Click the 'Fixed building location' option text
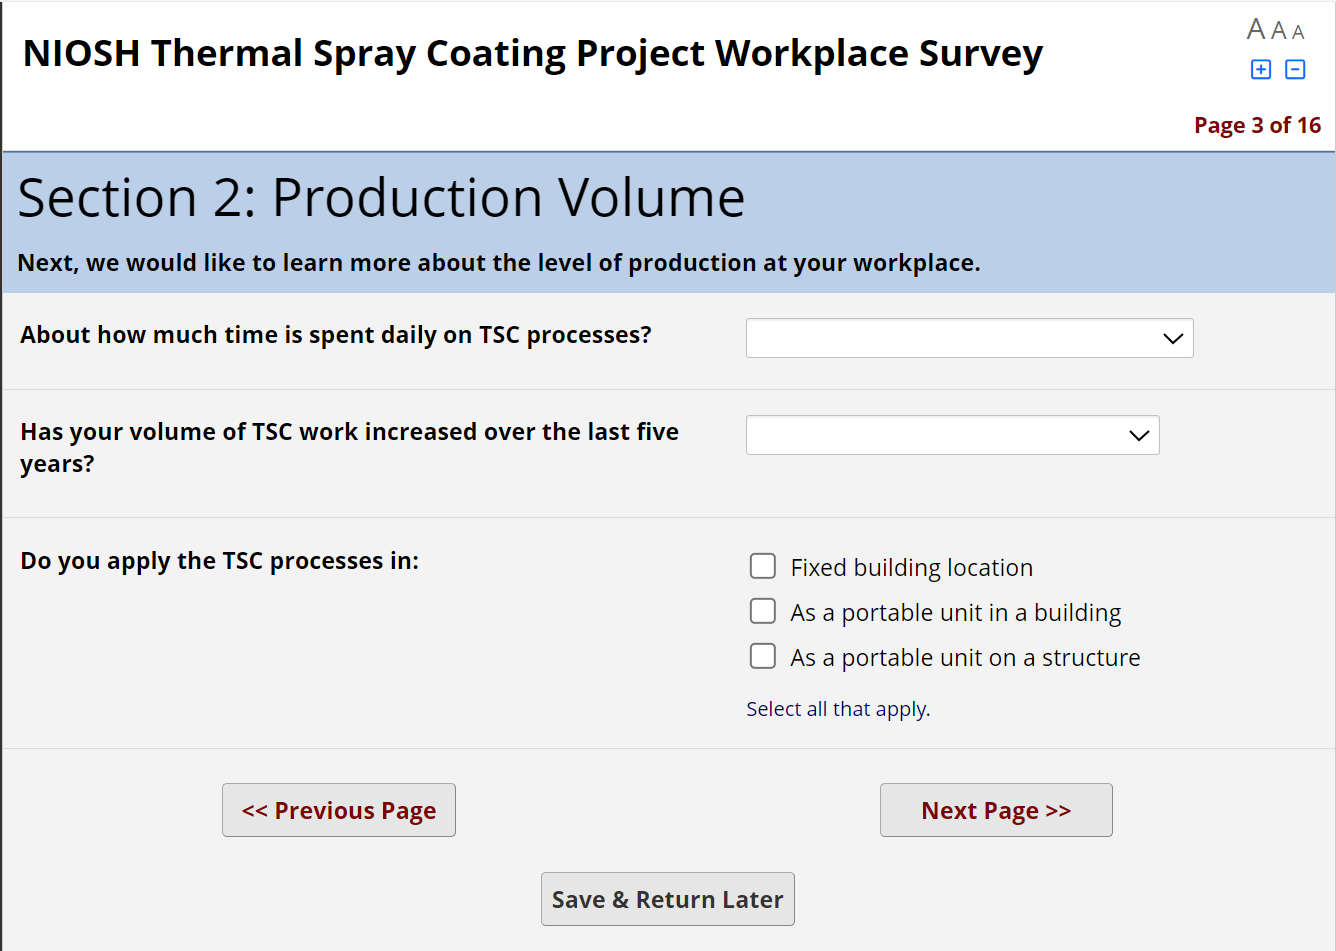 (911, 568)
